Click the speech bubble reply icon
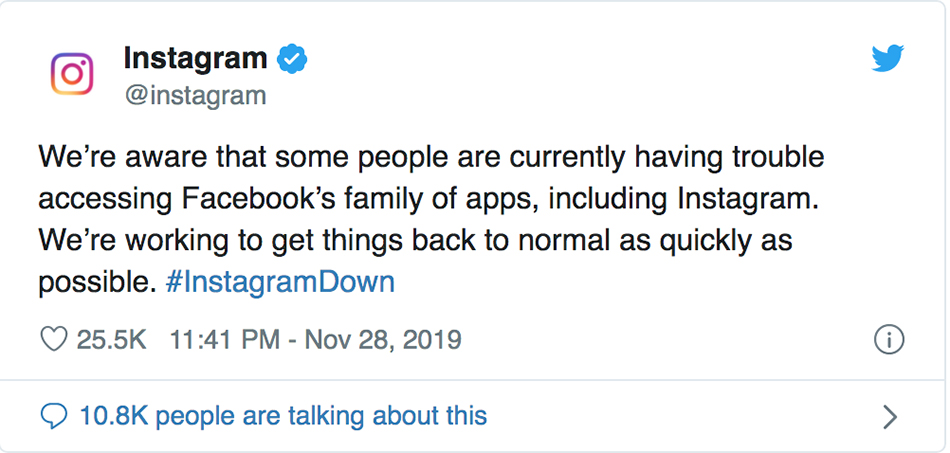Screen dimensions: 950x453 (x=53, y=416)
